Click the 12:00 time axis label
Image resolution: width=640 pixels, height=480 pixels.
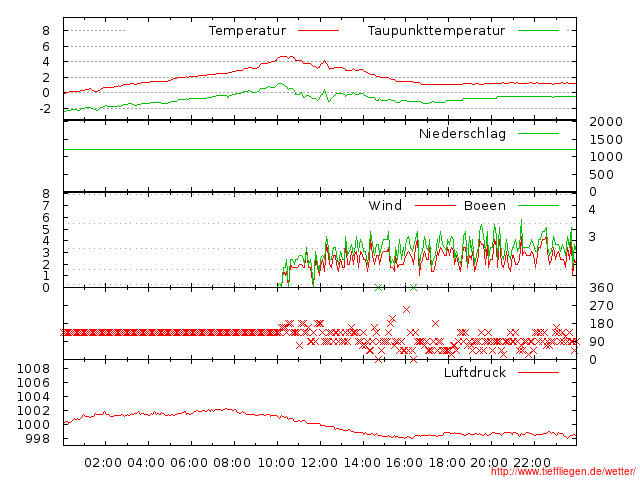click(x=319, y=463)
